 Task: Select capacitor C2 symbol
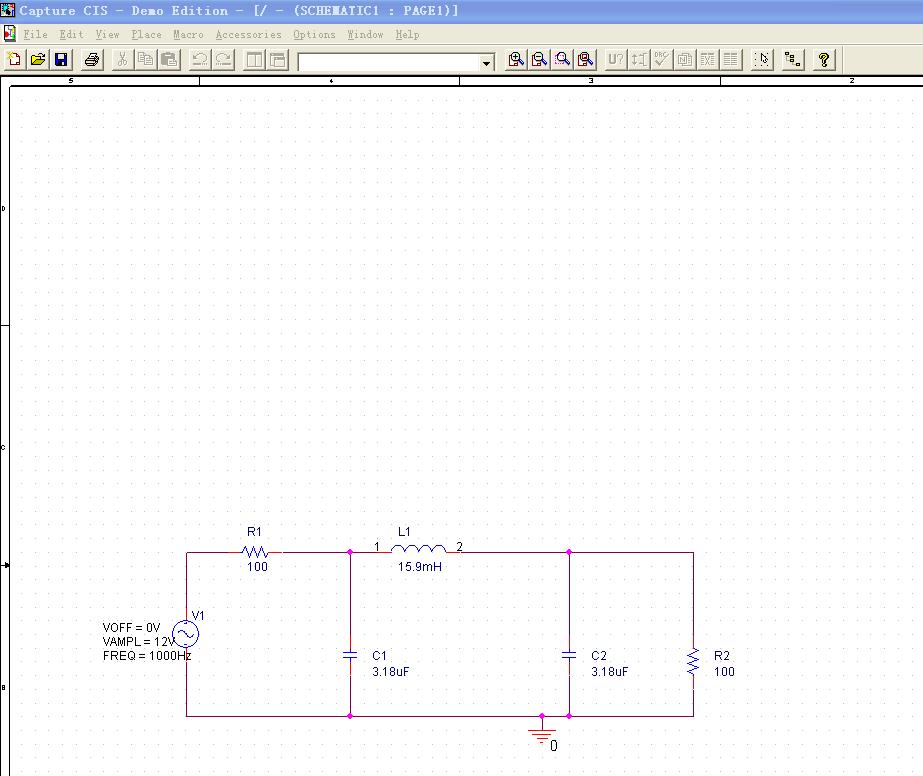coord(569,655)
